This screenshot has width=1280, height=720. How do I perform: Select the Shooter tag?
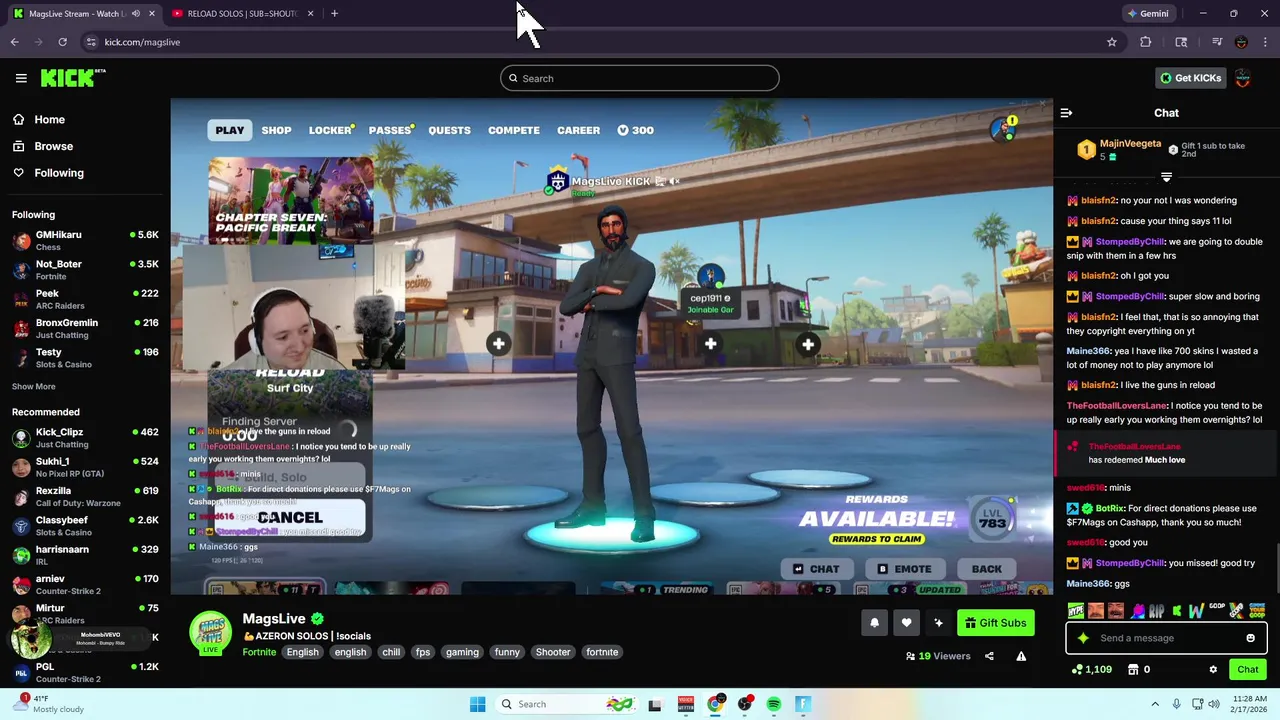(553, 652)
